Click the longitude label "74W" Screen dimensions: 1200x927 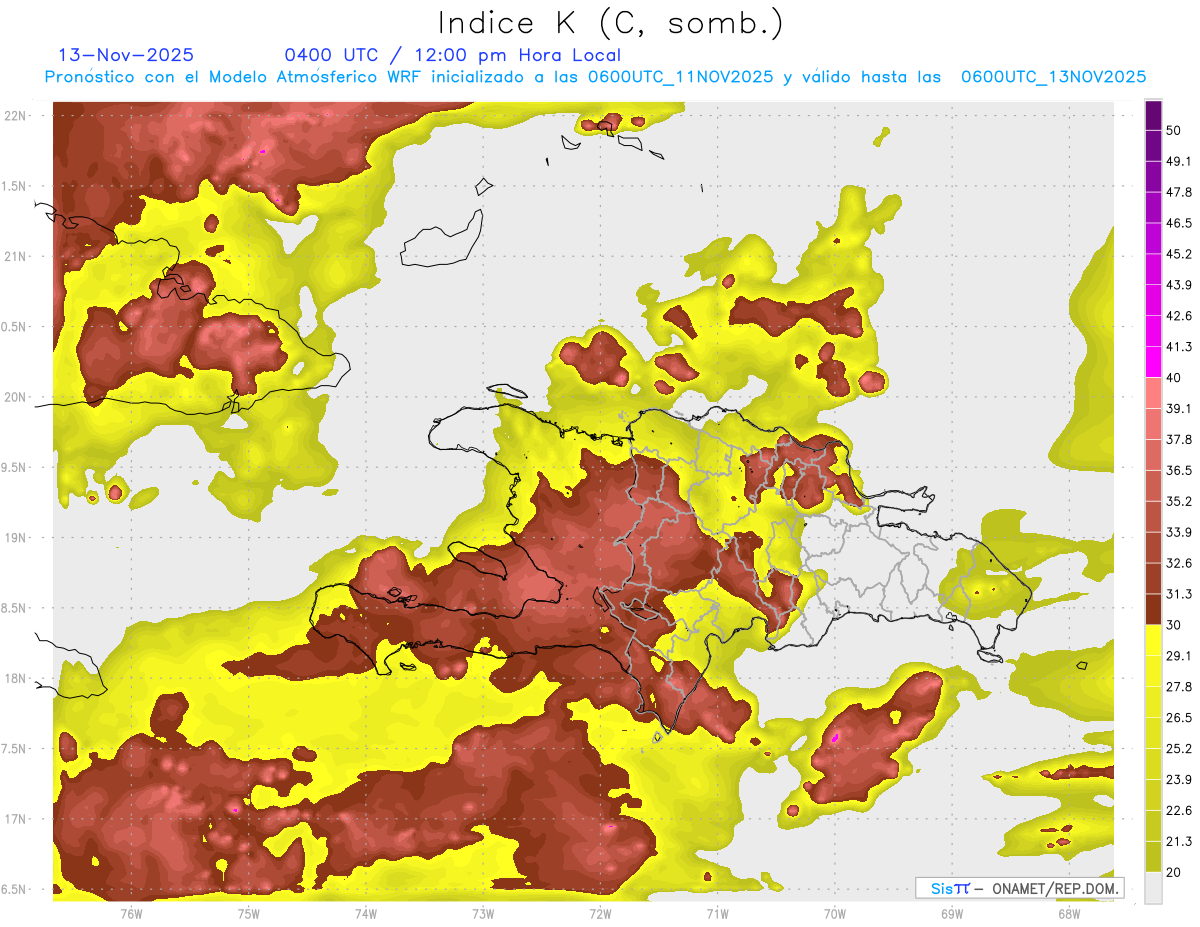pyautogui.click(x=366, y=914)
